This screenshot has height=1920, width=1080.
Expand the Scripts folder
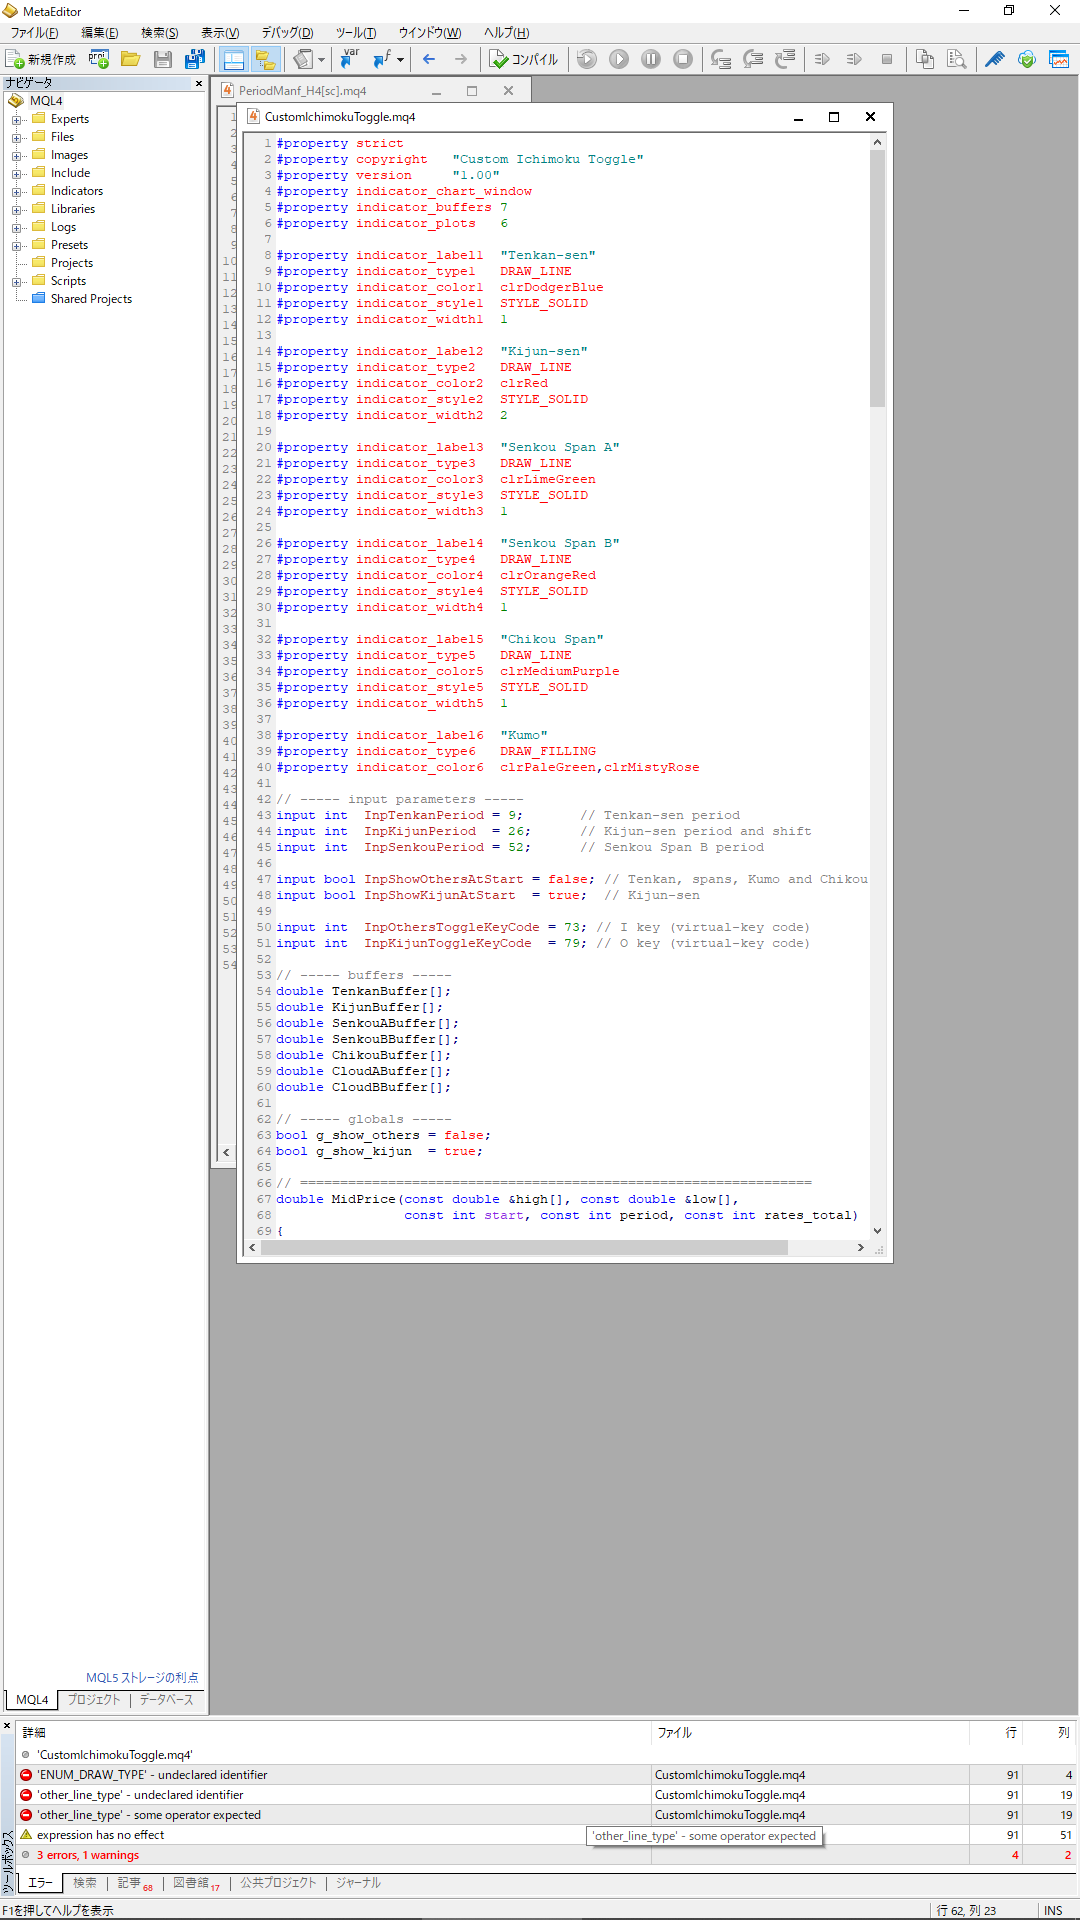pos(17,281)
